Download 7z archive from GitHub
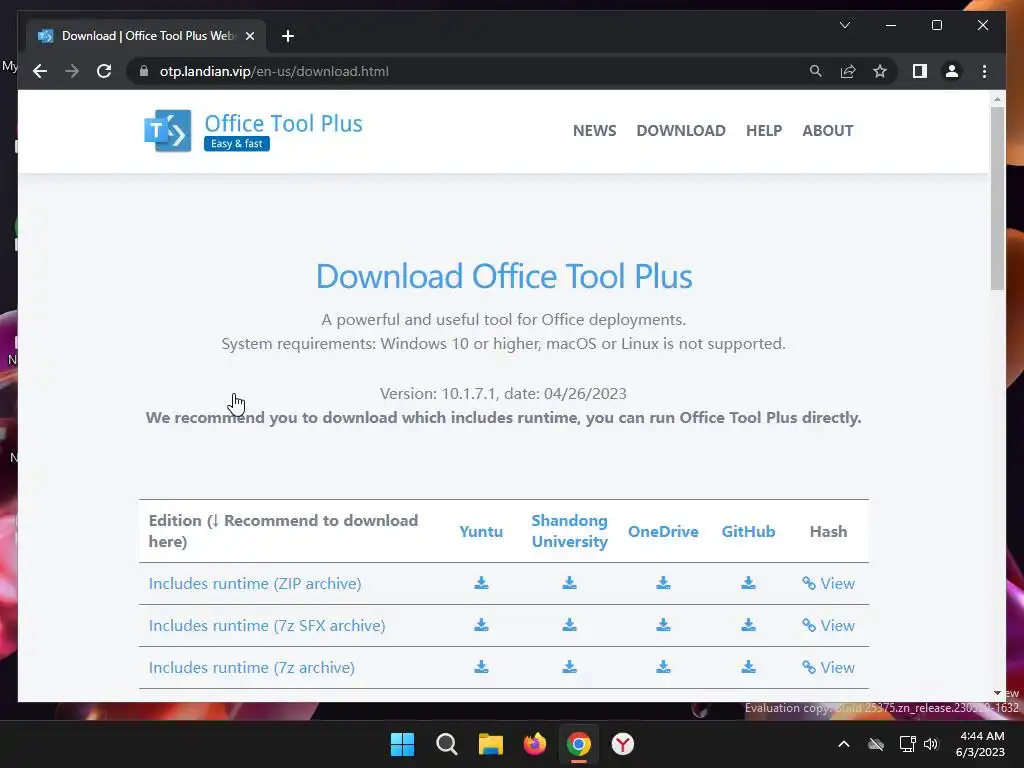This screenshot has height=768, width=1024. point(748,667)
